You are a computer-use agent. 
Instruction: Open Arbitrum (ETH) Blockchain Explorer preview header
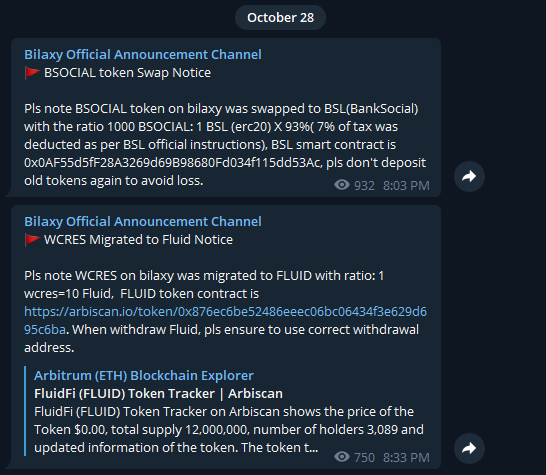point(143,375)
